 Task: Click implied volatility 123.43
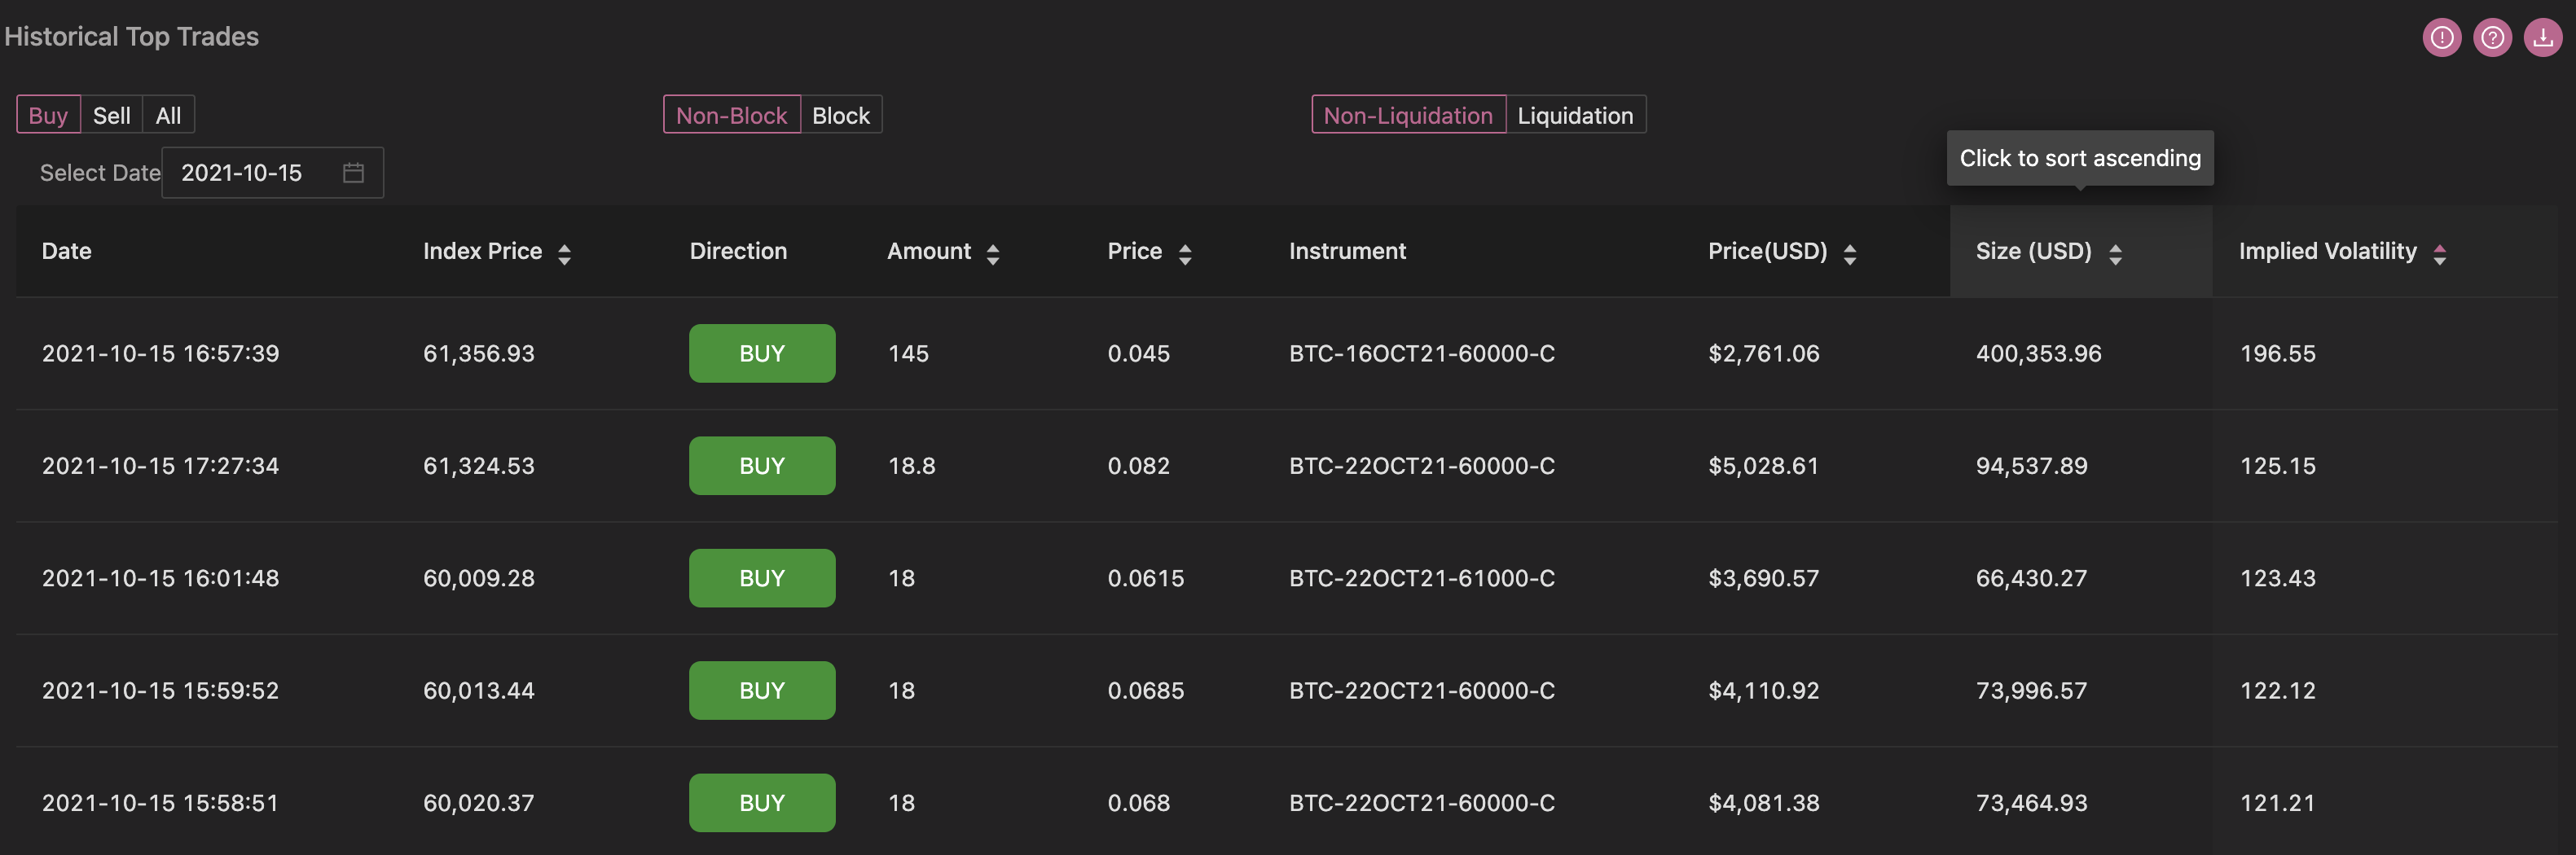coord(2277,578)
